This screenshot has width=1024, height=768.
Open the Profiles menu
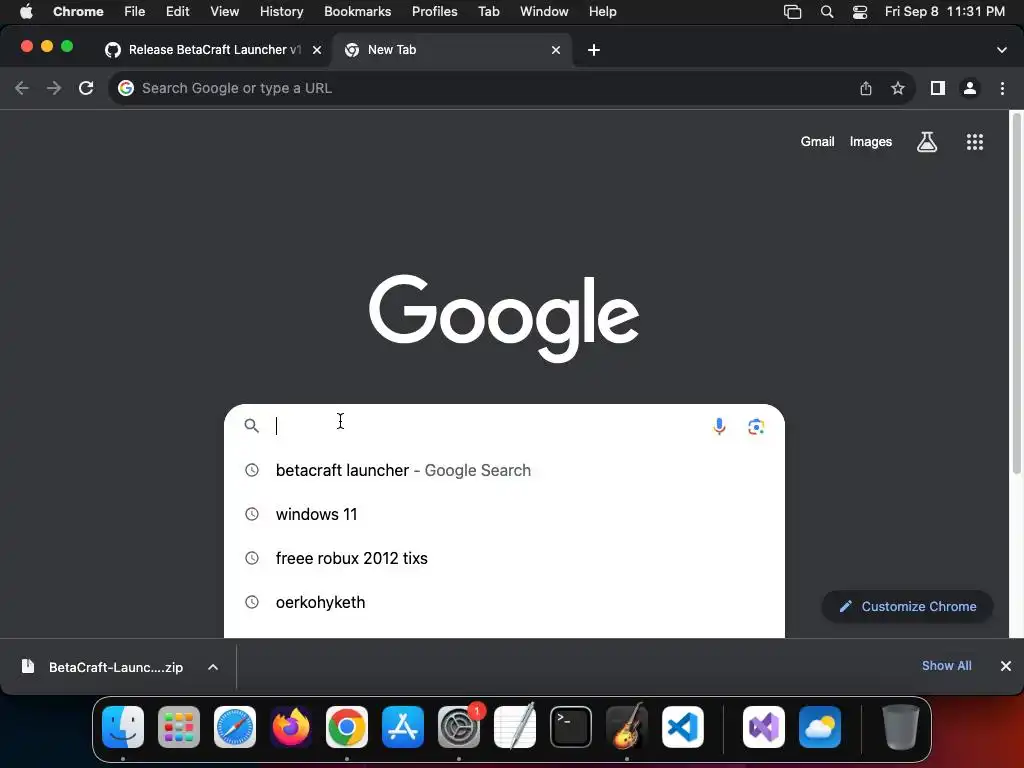[434, 11]
